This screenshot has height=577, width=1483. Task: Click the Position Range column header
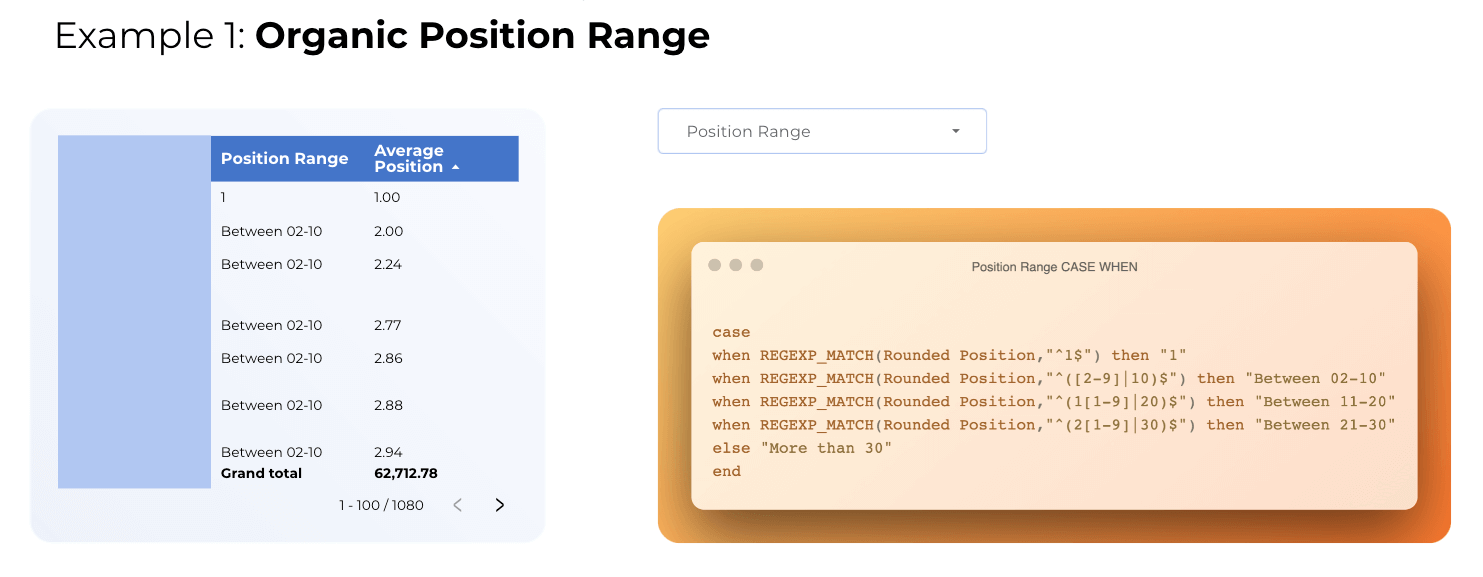tap(285, 158)
